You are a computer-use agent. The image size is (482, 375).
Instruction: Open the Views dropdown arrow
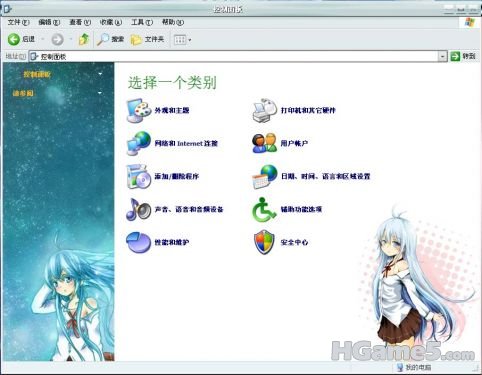(190, 40)
